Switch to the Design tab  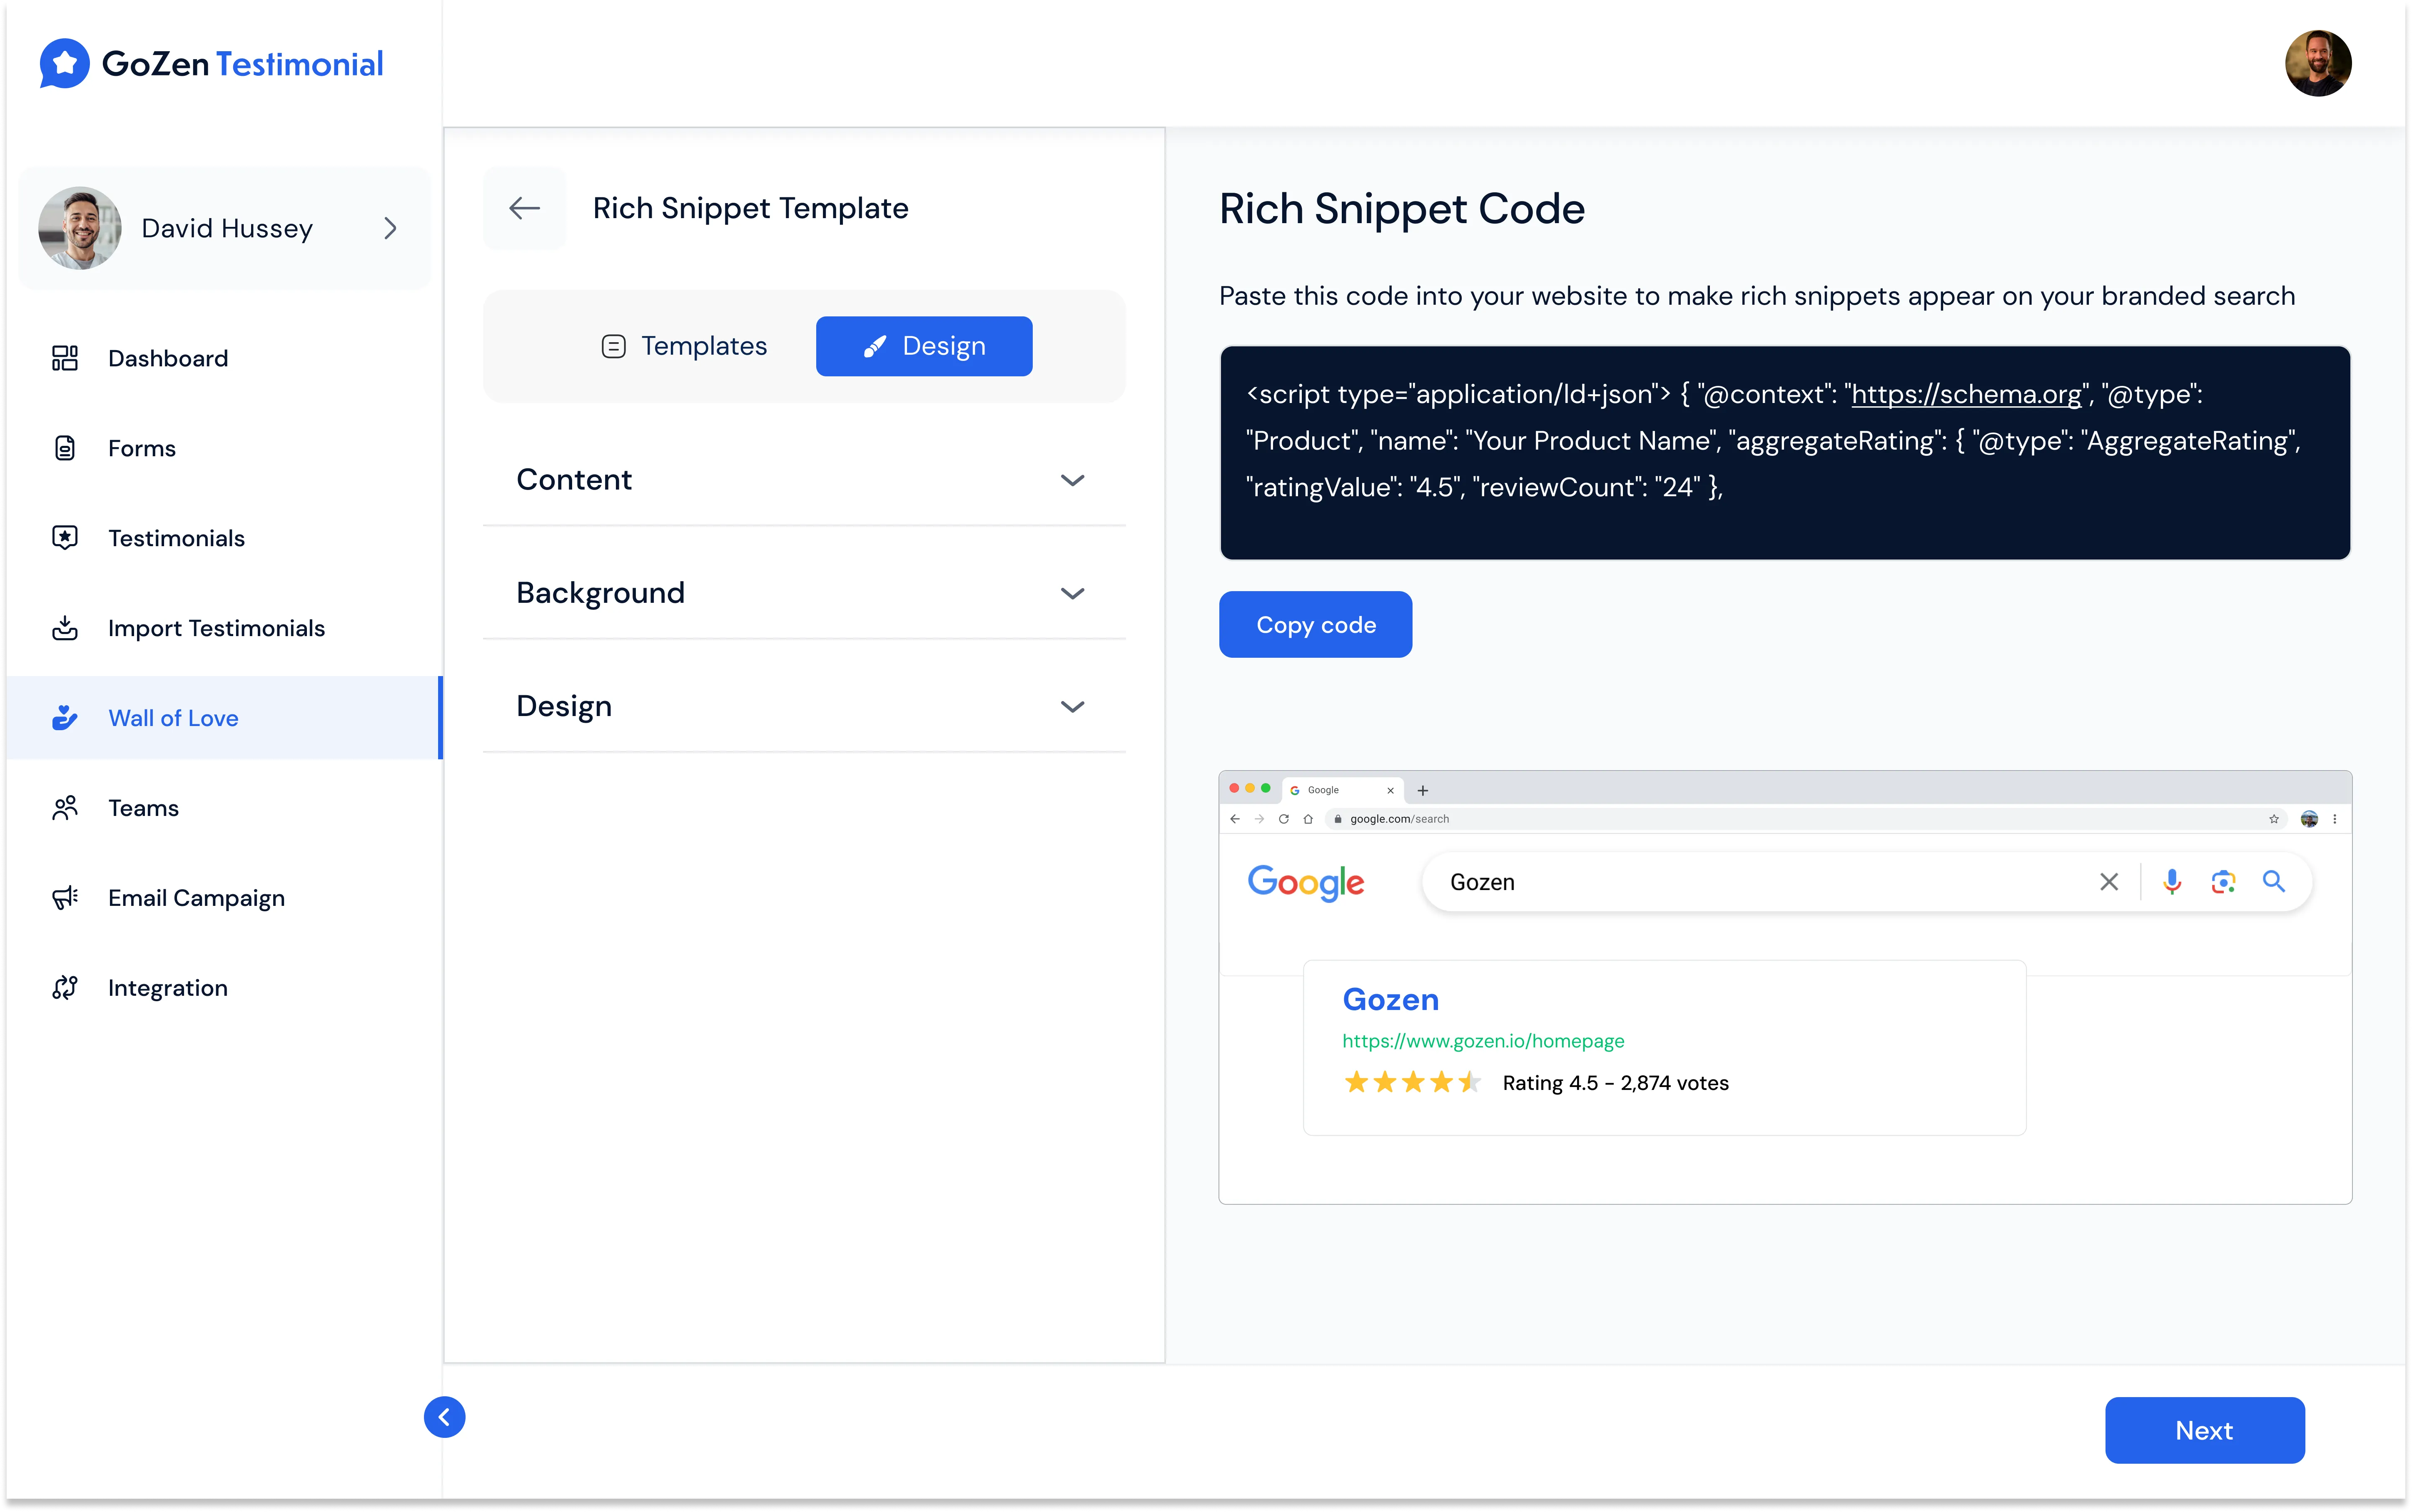pyautogui.click(x=924, y=346)
